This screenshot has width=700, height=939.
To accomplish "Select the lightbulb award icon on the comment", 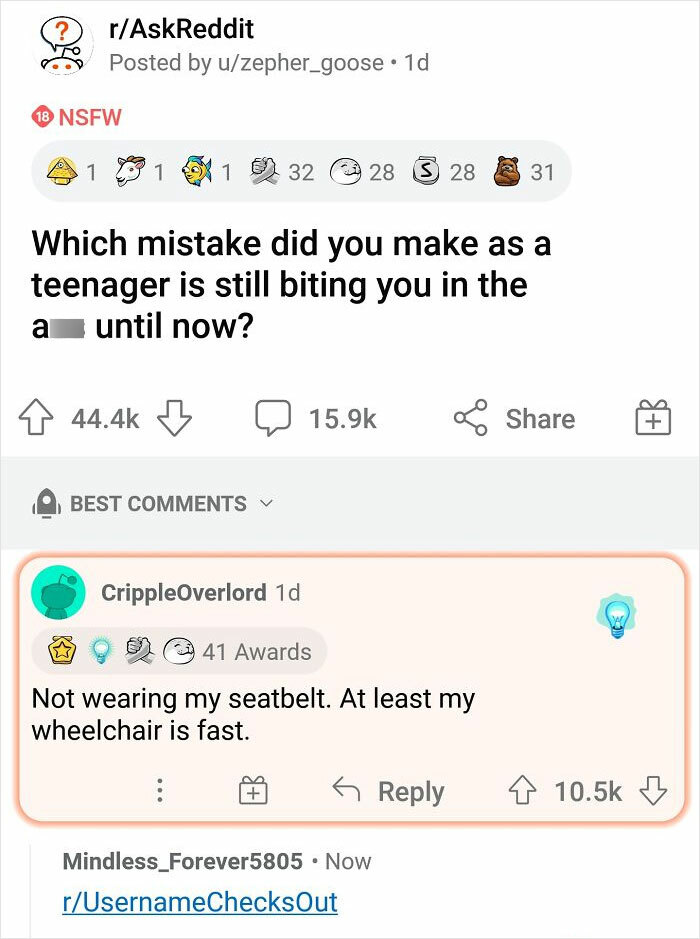I will [617, 613].
